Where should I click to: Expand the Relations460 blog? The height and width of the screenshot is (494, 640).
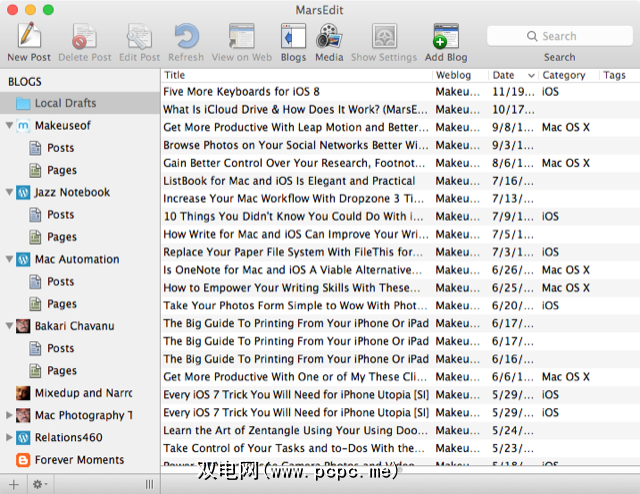click(10, 438)
